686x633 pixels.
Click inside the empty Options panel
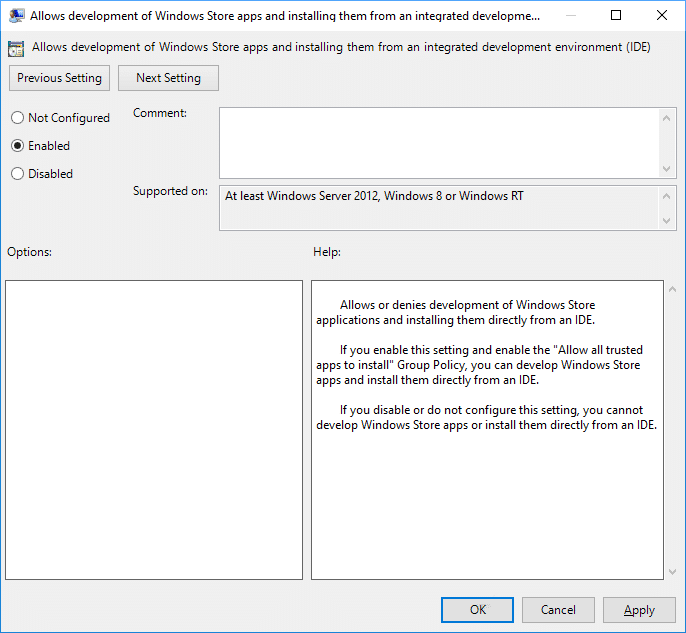pos(154,430)
